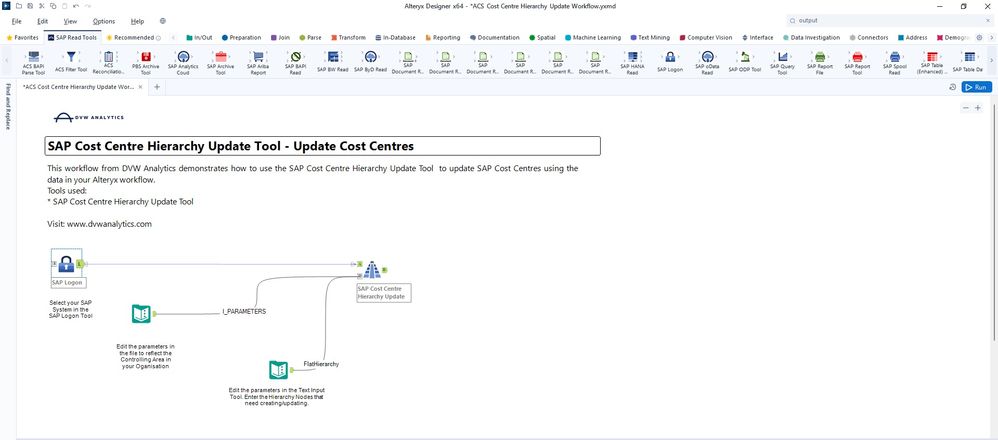The image size is (998, 440).
Task: Open the Edit menu
Action: pos(43,21)
